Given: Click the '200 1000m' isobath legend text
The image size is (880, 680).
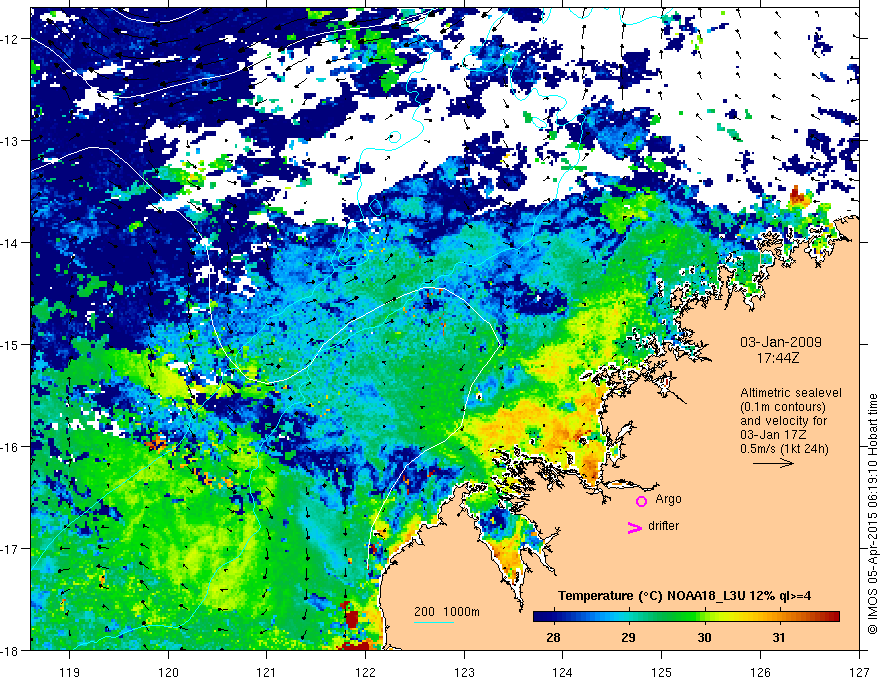Looking at the screenshot, I should point(447,612).
